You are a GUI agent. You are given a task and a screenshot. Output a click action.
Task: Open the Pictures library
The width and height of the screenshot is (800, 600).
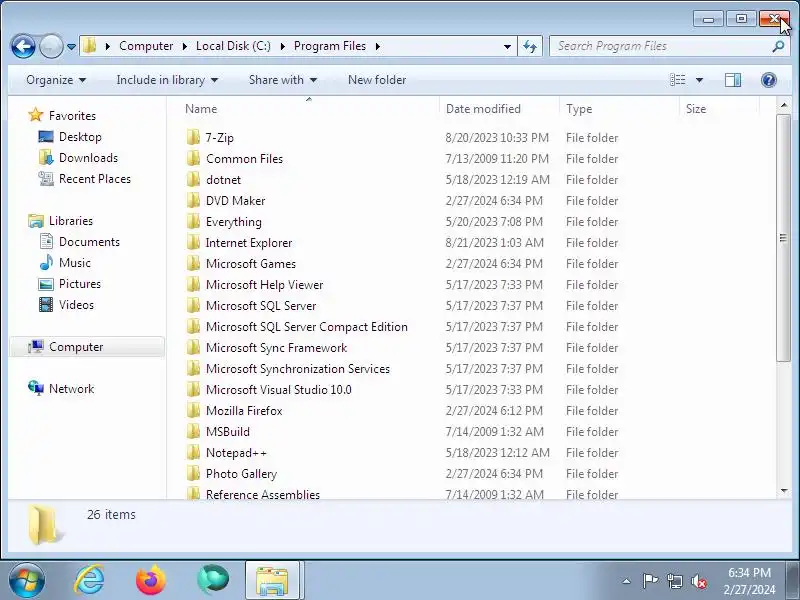[80, 284]
